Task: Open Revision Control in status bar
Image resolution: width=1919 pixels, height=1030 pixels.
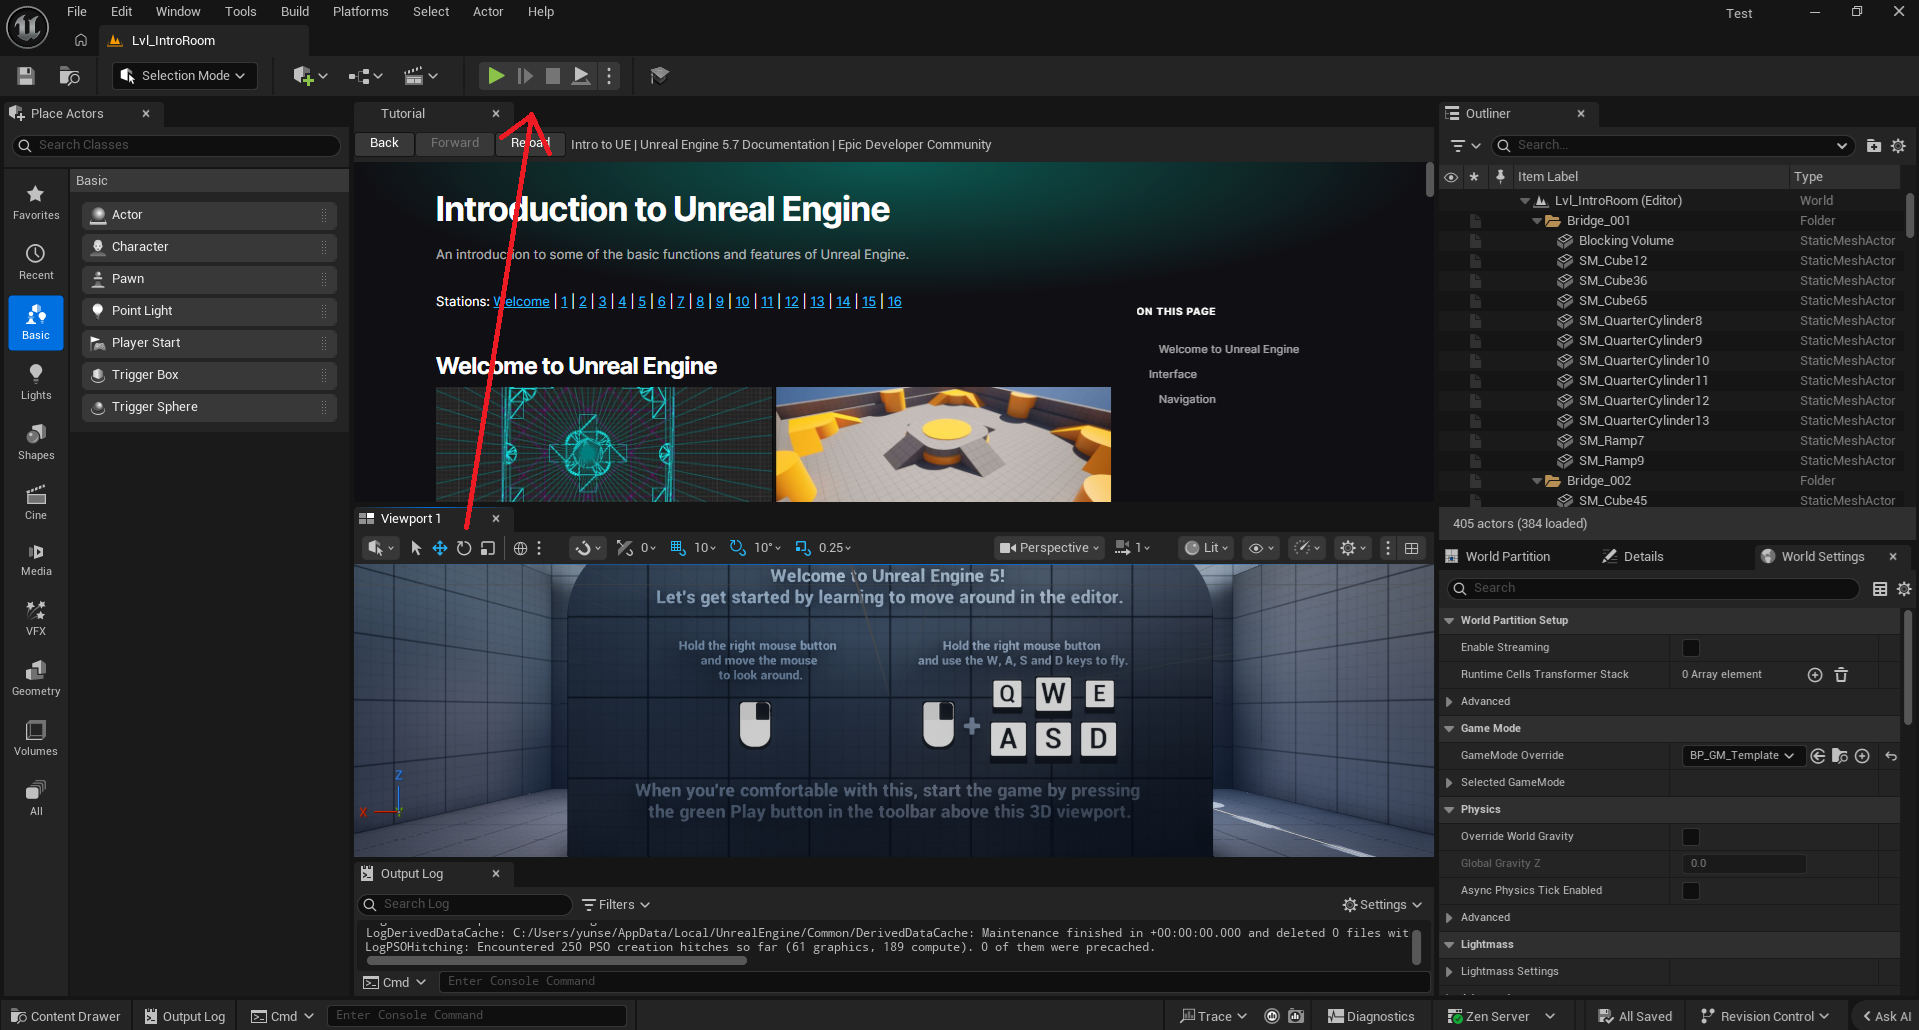Action: click(1765, 1016)
